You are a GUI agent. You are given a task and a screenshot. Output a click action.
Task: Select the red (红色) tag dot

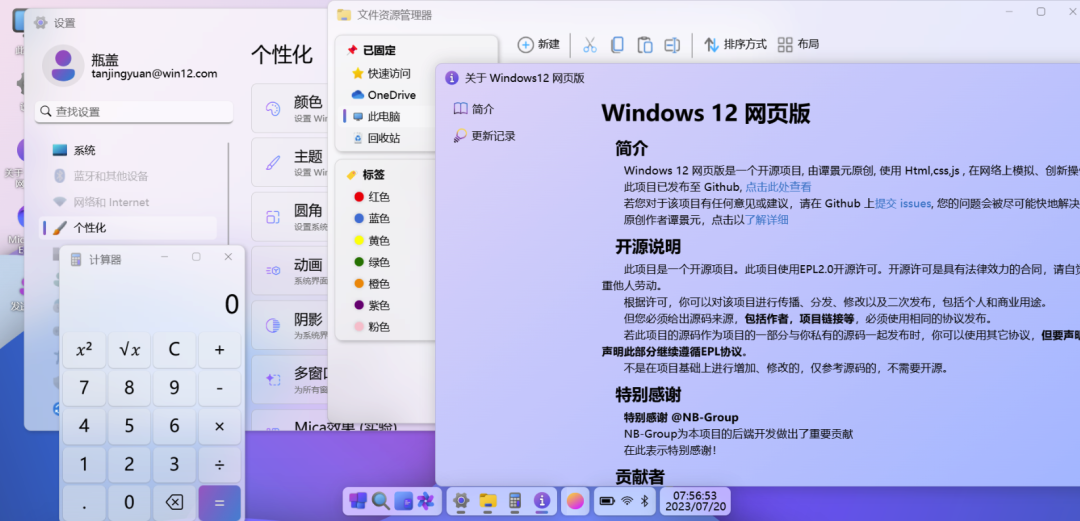click(358, 197)
